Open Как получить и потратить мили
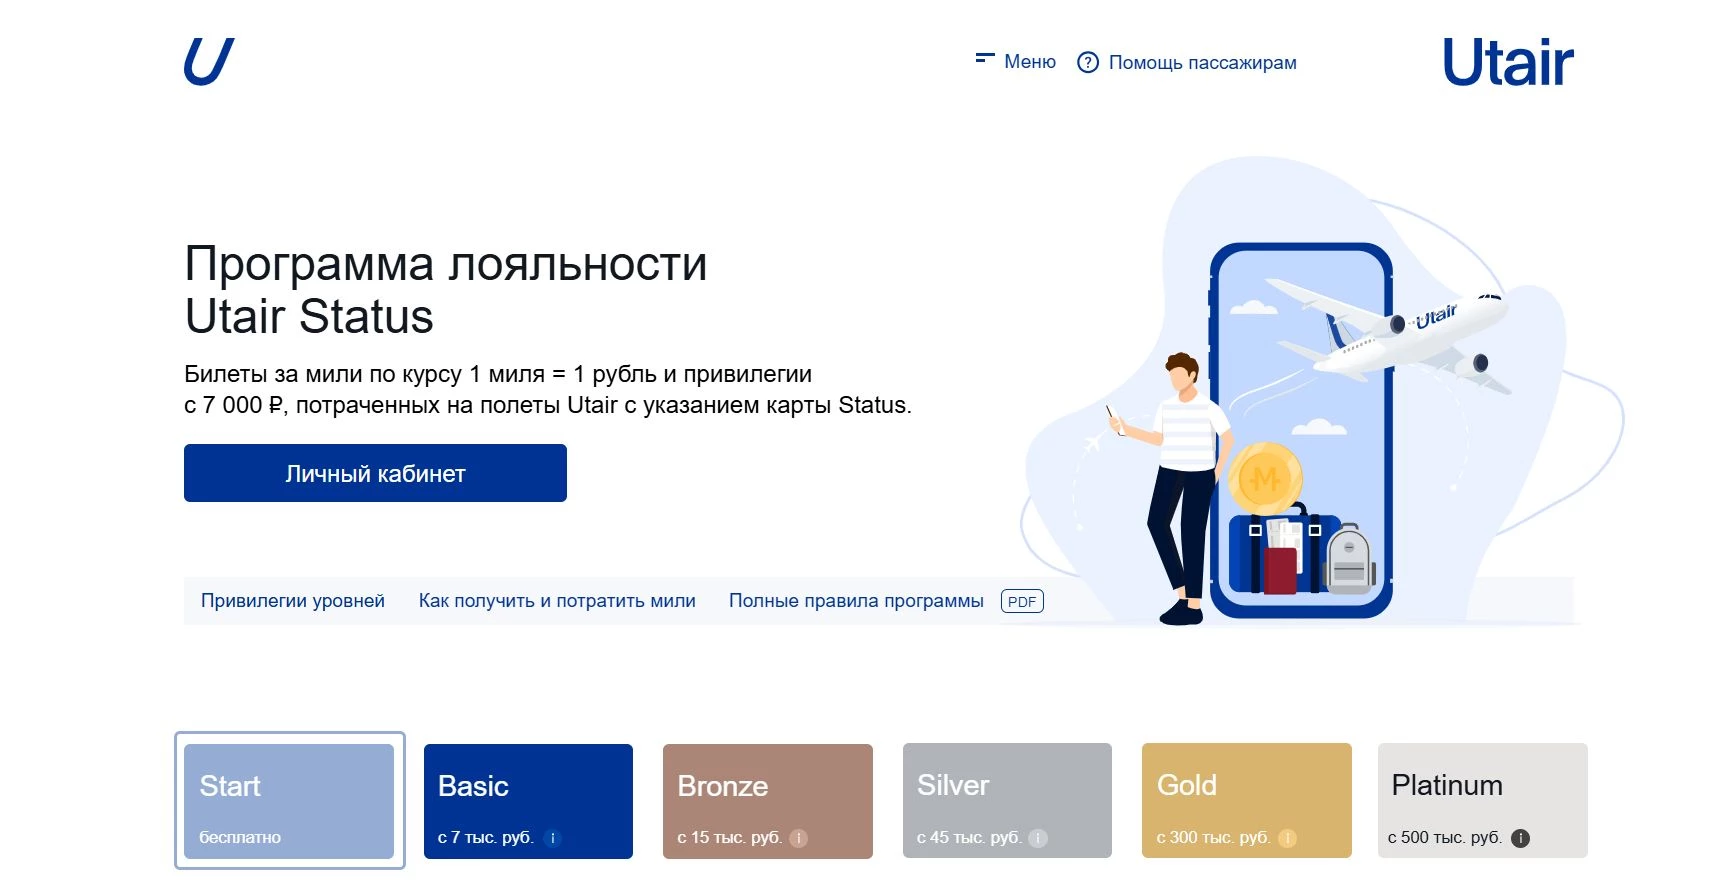 pyautogui.click(x=557, y=601)
